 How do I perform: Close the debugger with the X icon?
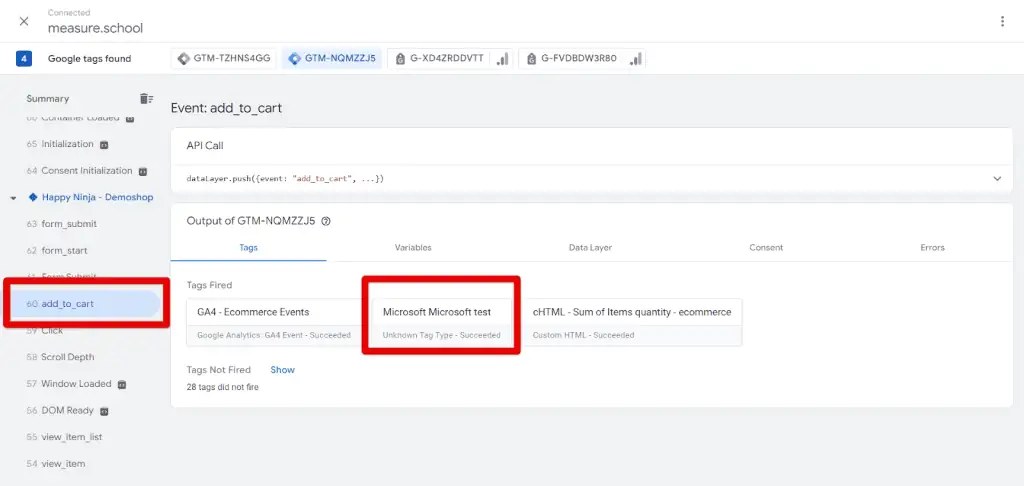(24, 21)
